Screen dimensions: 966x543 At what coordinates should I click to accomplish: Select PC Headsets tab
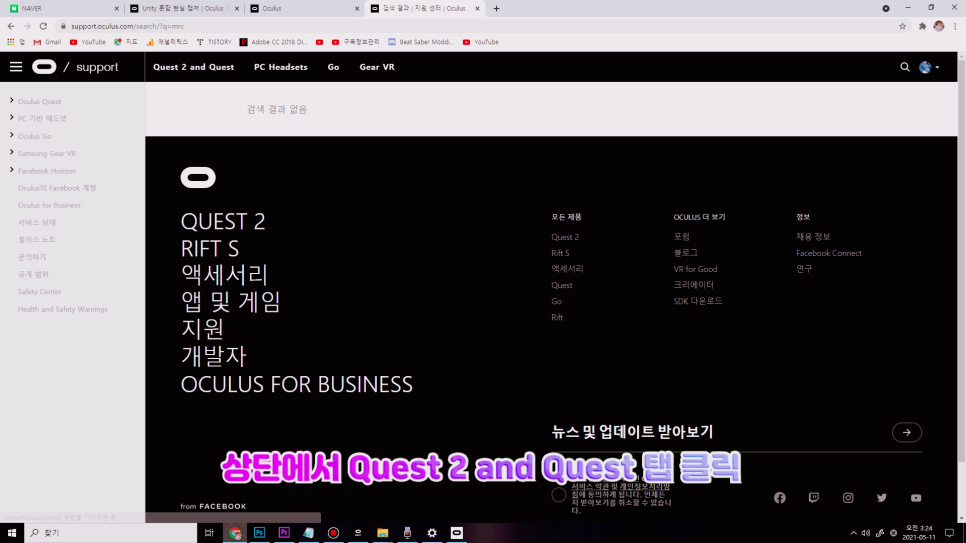[280, 67]
